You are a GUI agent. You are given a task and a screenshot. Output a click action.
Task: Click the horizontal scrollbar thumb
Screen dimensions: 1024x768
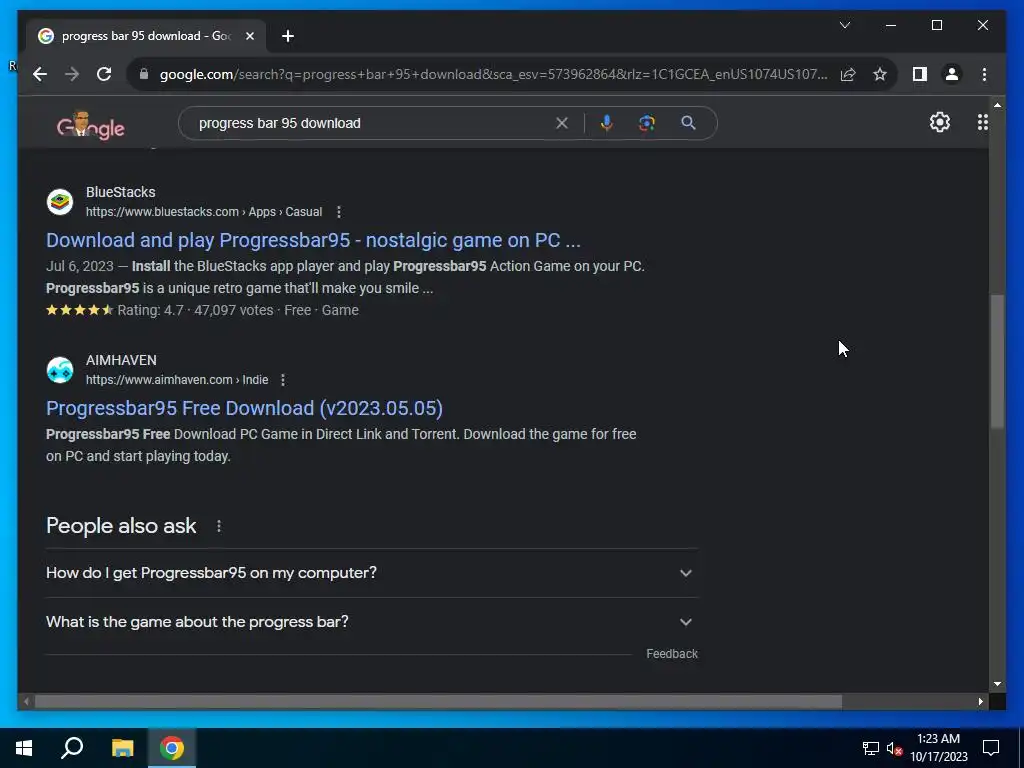(438, 701)
